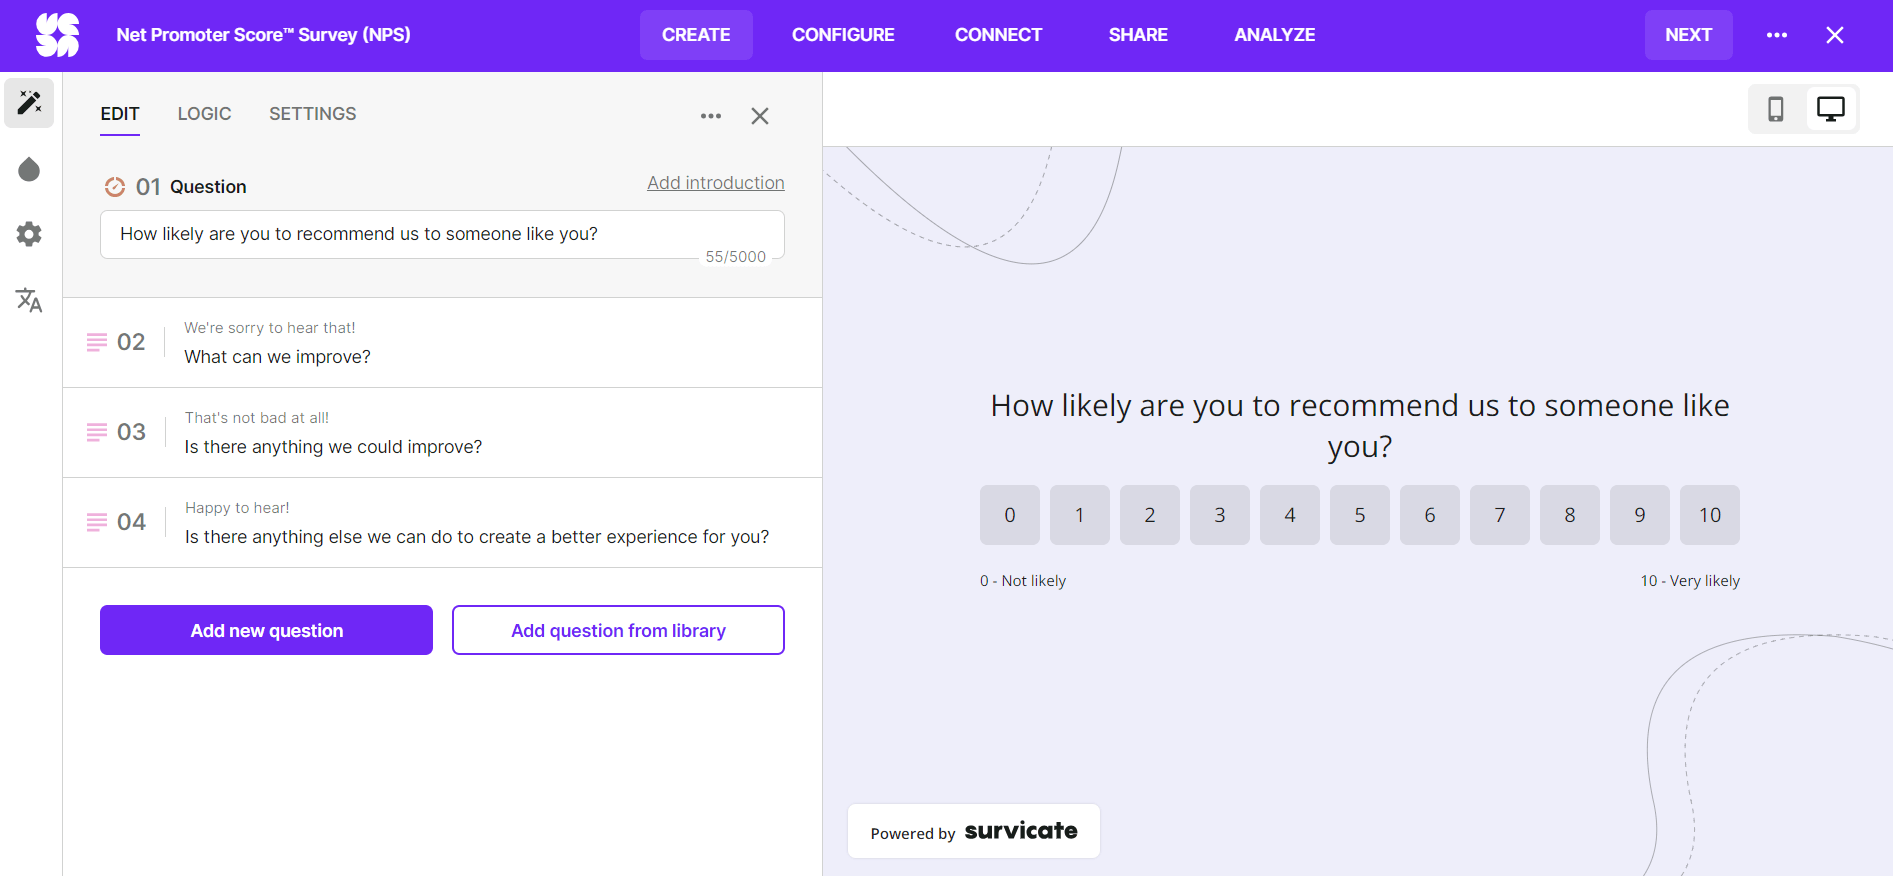
Task: Switch preview to mobile view
Action: [1775, 109]
